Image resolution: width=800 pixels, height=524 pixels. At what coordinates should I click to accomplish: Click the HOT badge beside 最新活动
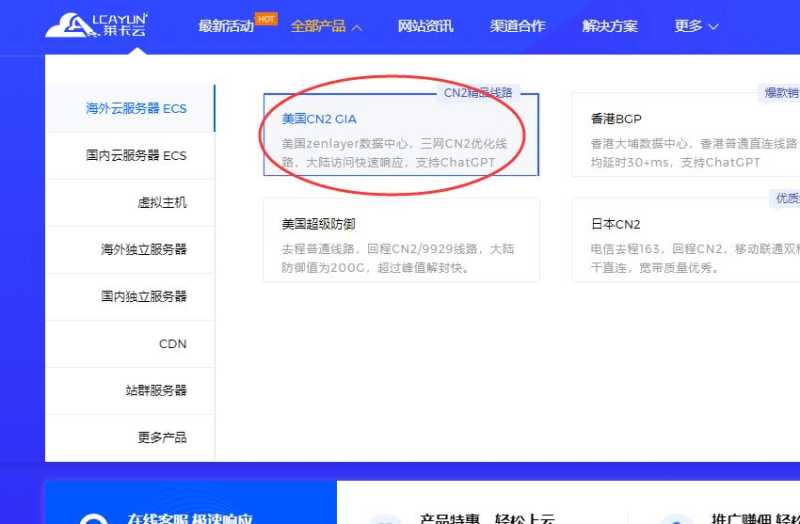pyautogui.click(x=266, y=19)
